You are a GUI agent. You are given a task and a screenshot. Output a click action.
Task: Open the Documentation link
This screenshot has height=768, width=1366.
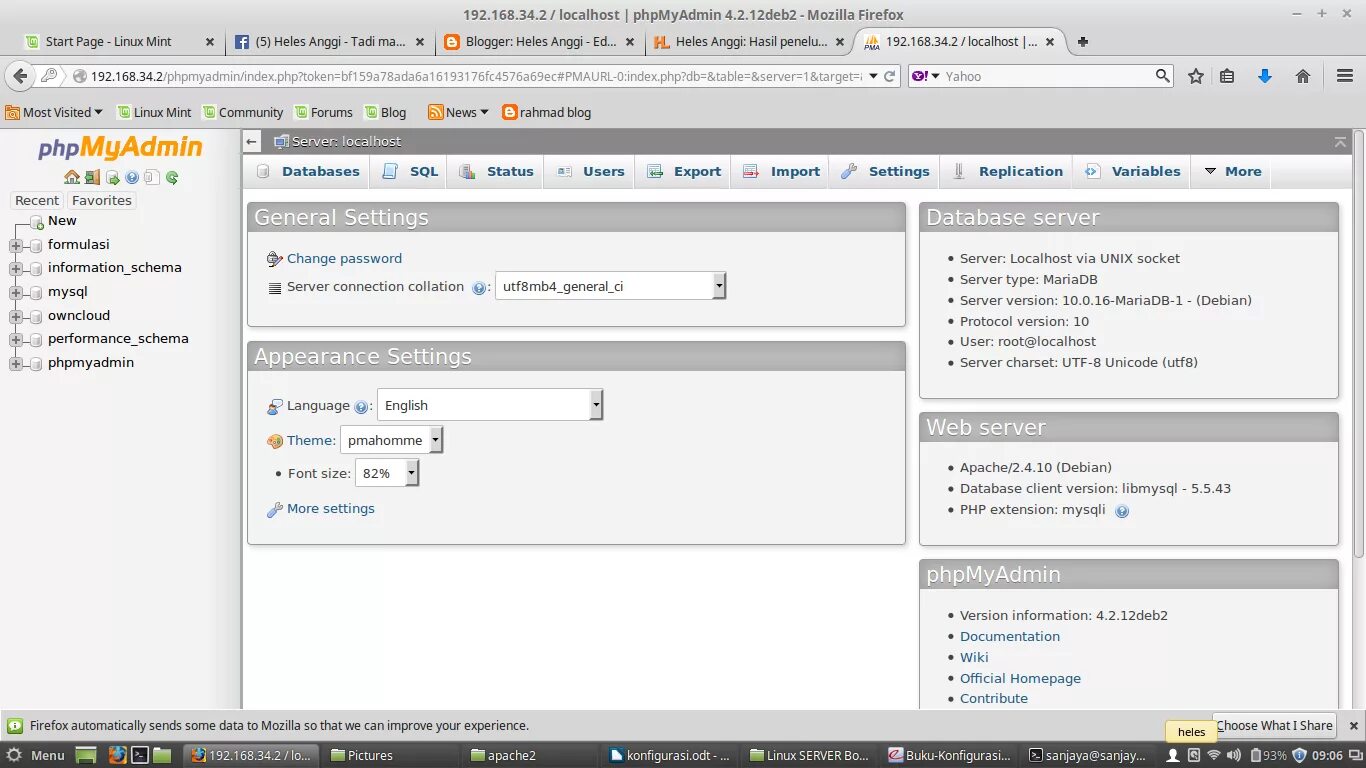pyautogui.click(x=1010, y=636)
